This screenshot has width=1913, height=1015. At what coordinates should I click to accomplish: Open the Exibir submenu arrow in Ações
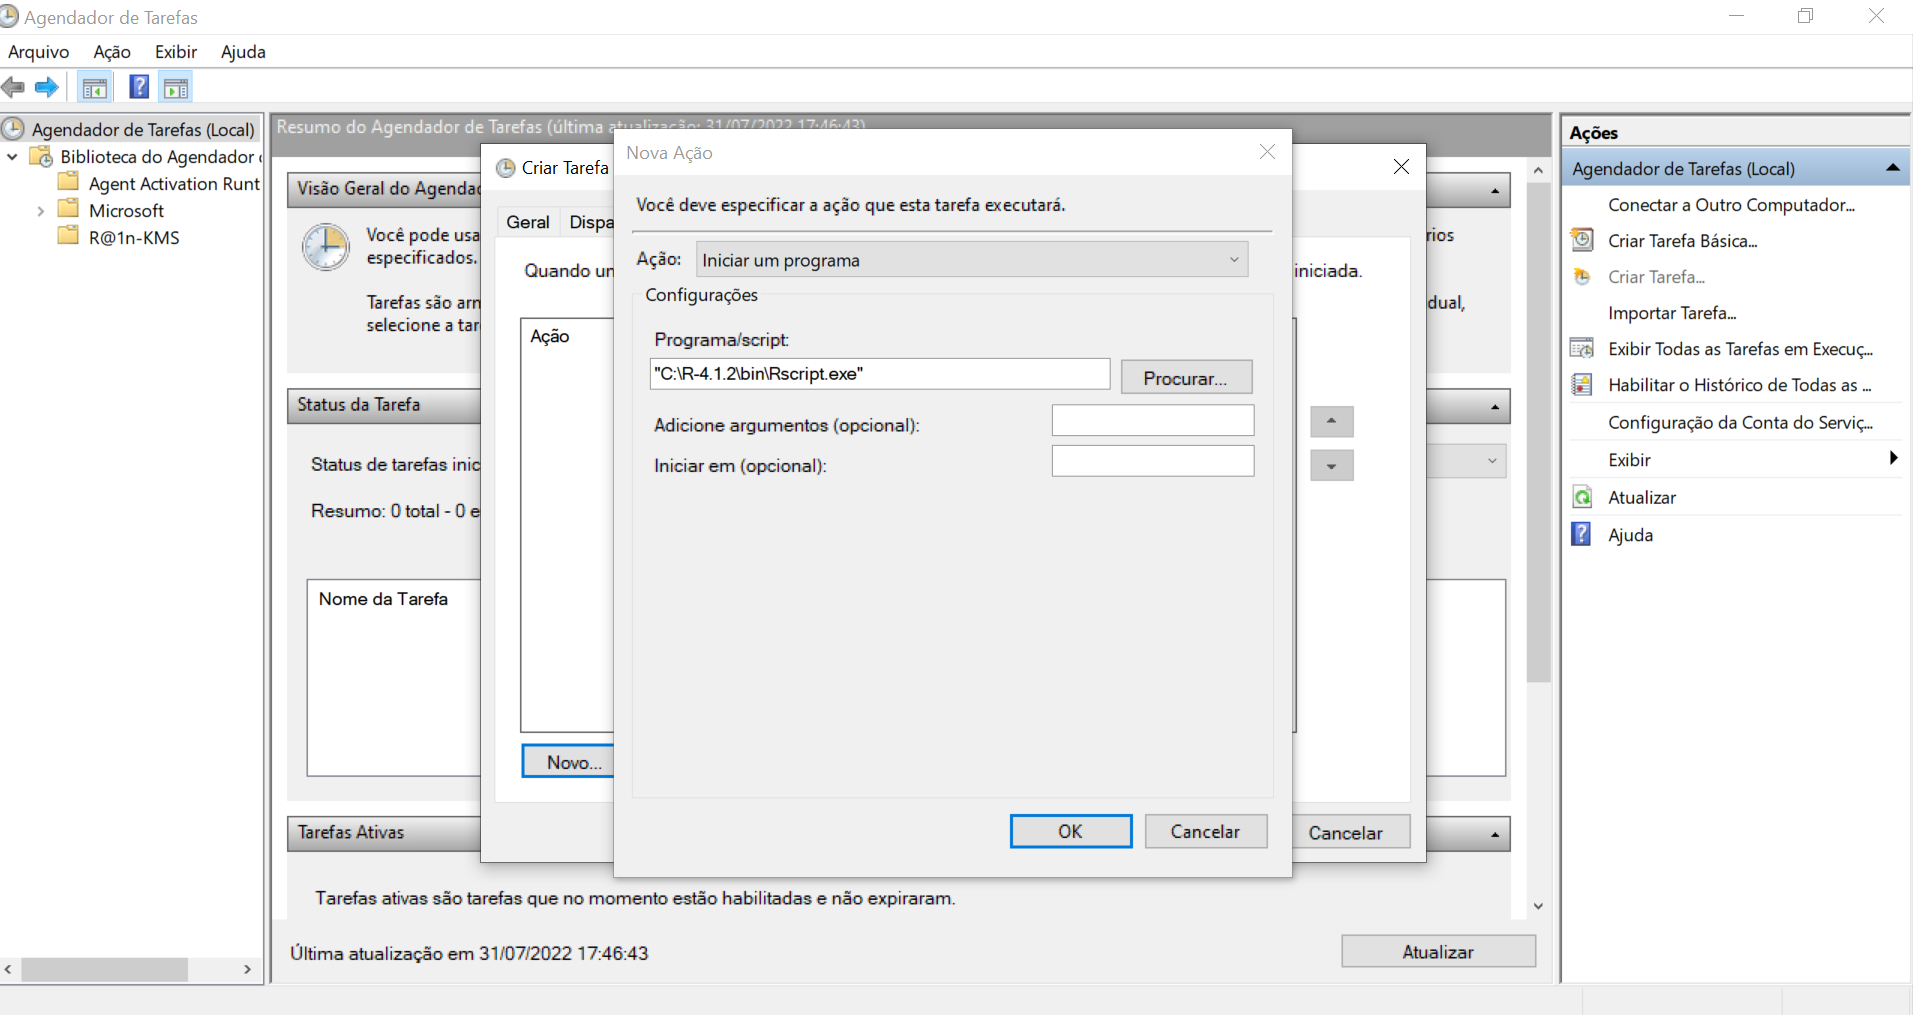[x=1893, y=458]
